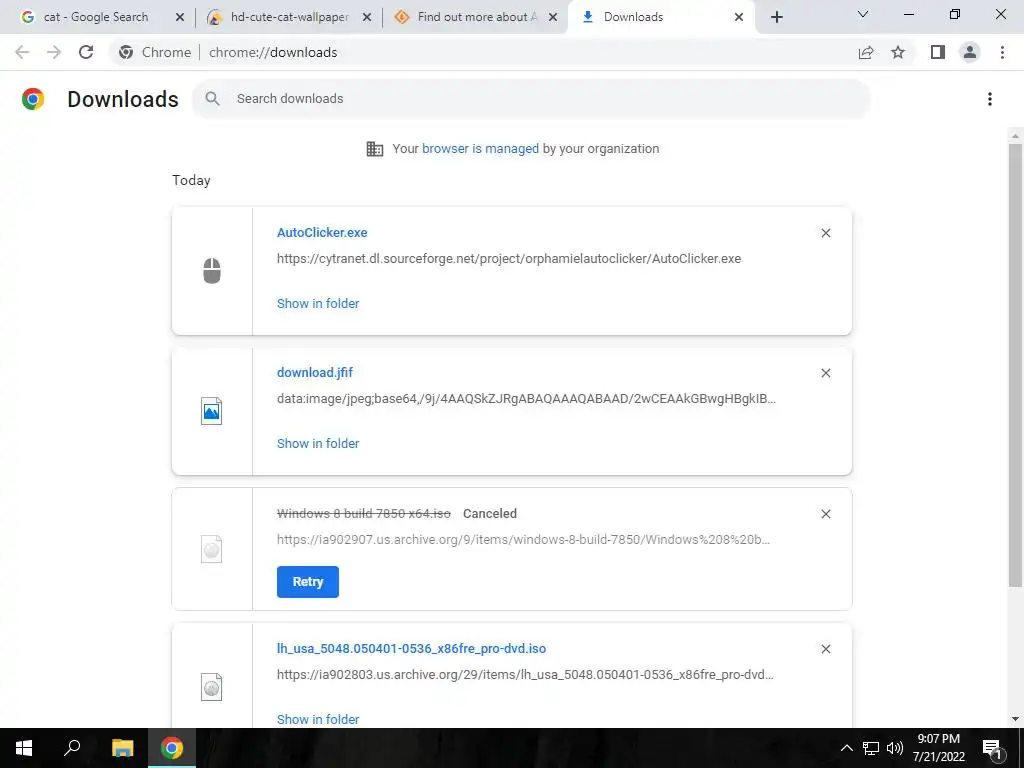This screenshot has width=1024, height=768.
Task: Open the notification center icon
Action: (993, 749)
